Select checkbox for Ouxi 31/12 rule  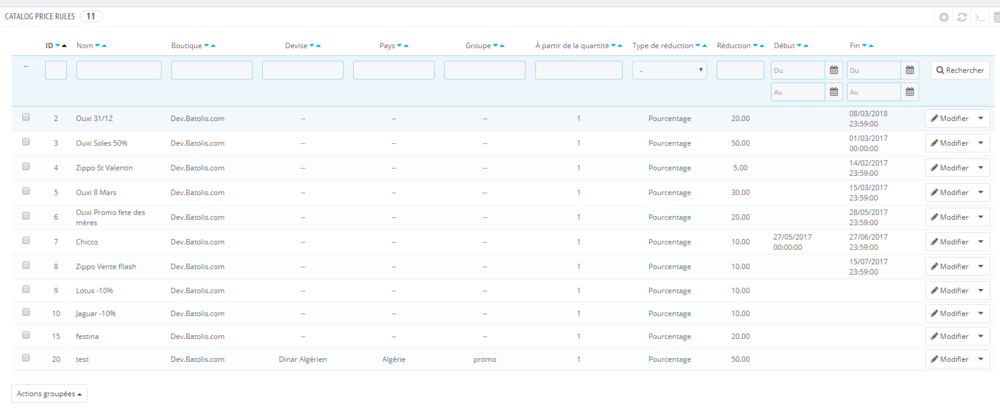coord(26,117)
